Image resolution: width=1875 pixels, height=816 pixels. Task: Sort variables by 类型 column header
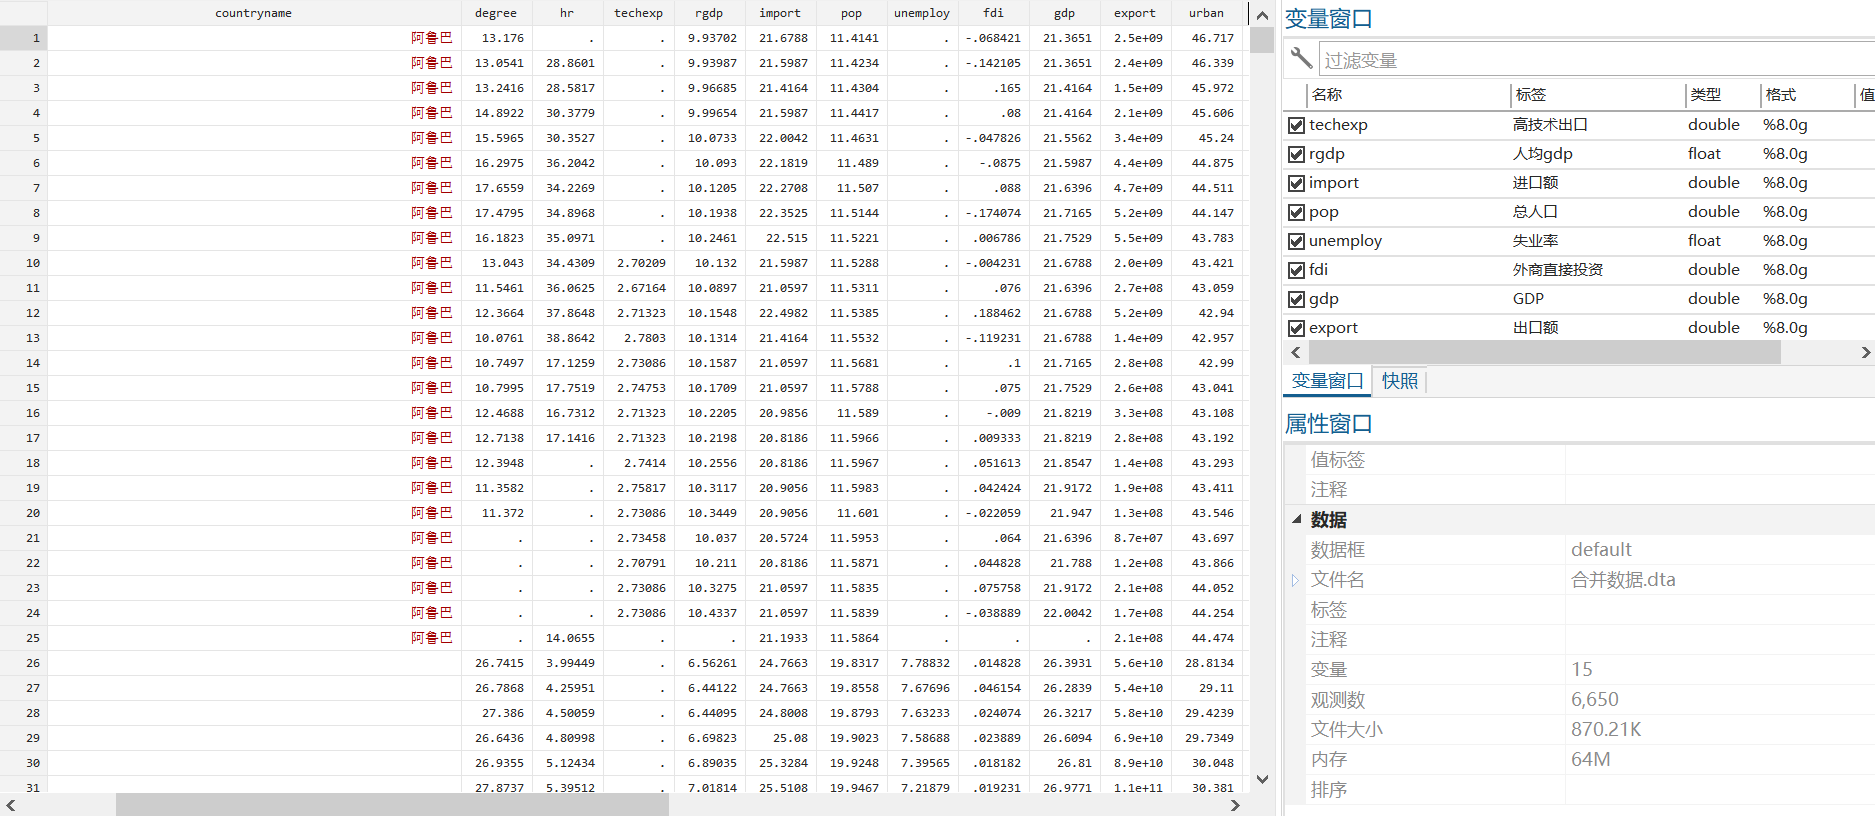(x=1722, y=95)
